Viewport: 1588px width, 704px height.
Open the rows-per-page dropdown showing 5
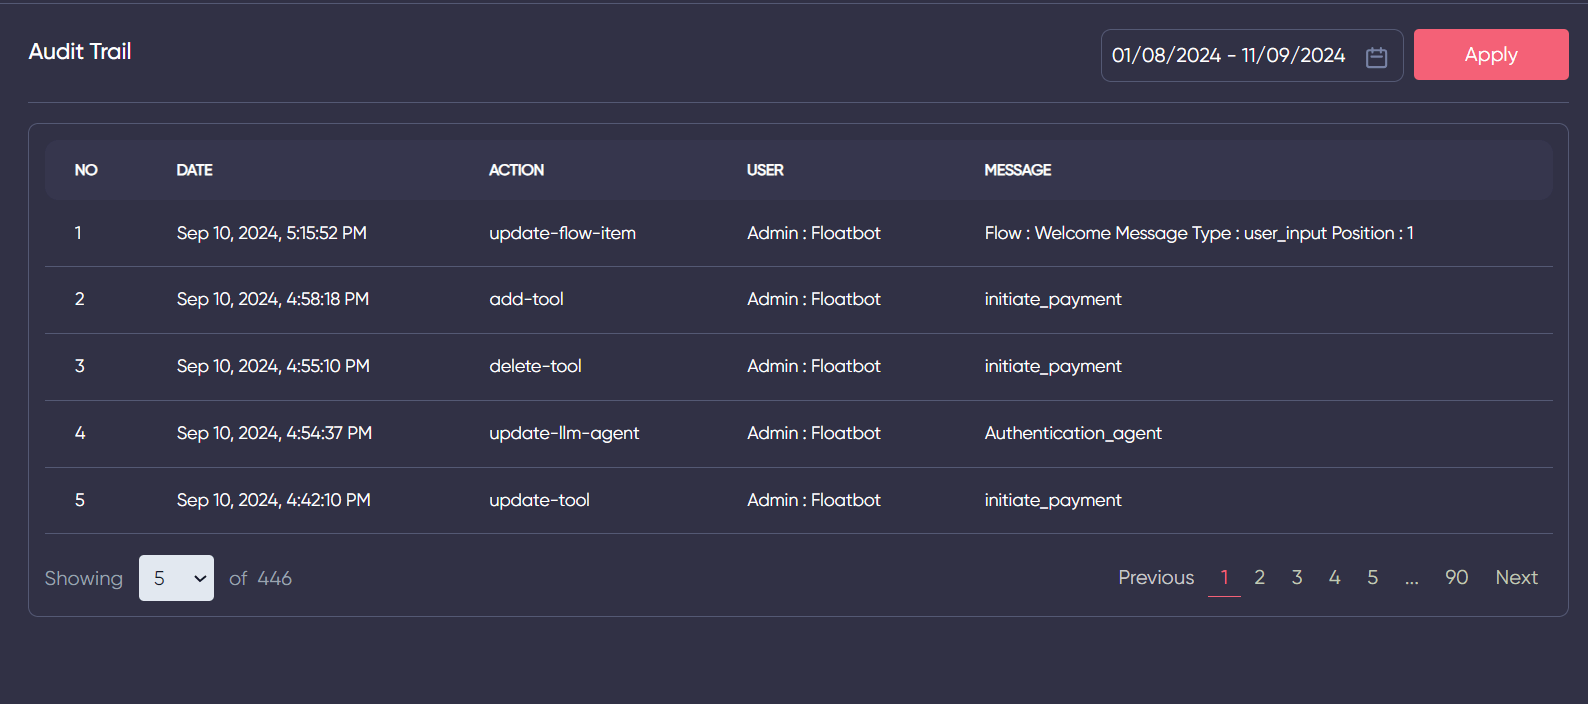point(176,578)
